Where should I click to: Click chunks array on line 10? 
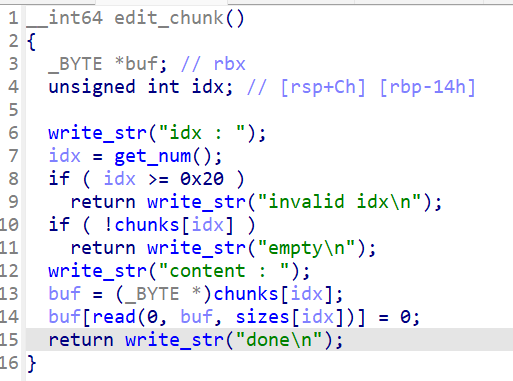pyautogui.click(x=147, y=225)
